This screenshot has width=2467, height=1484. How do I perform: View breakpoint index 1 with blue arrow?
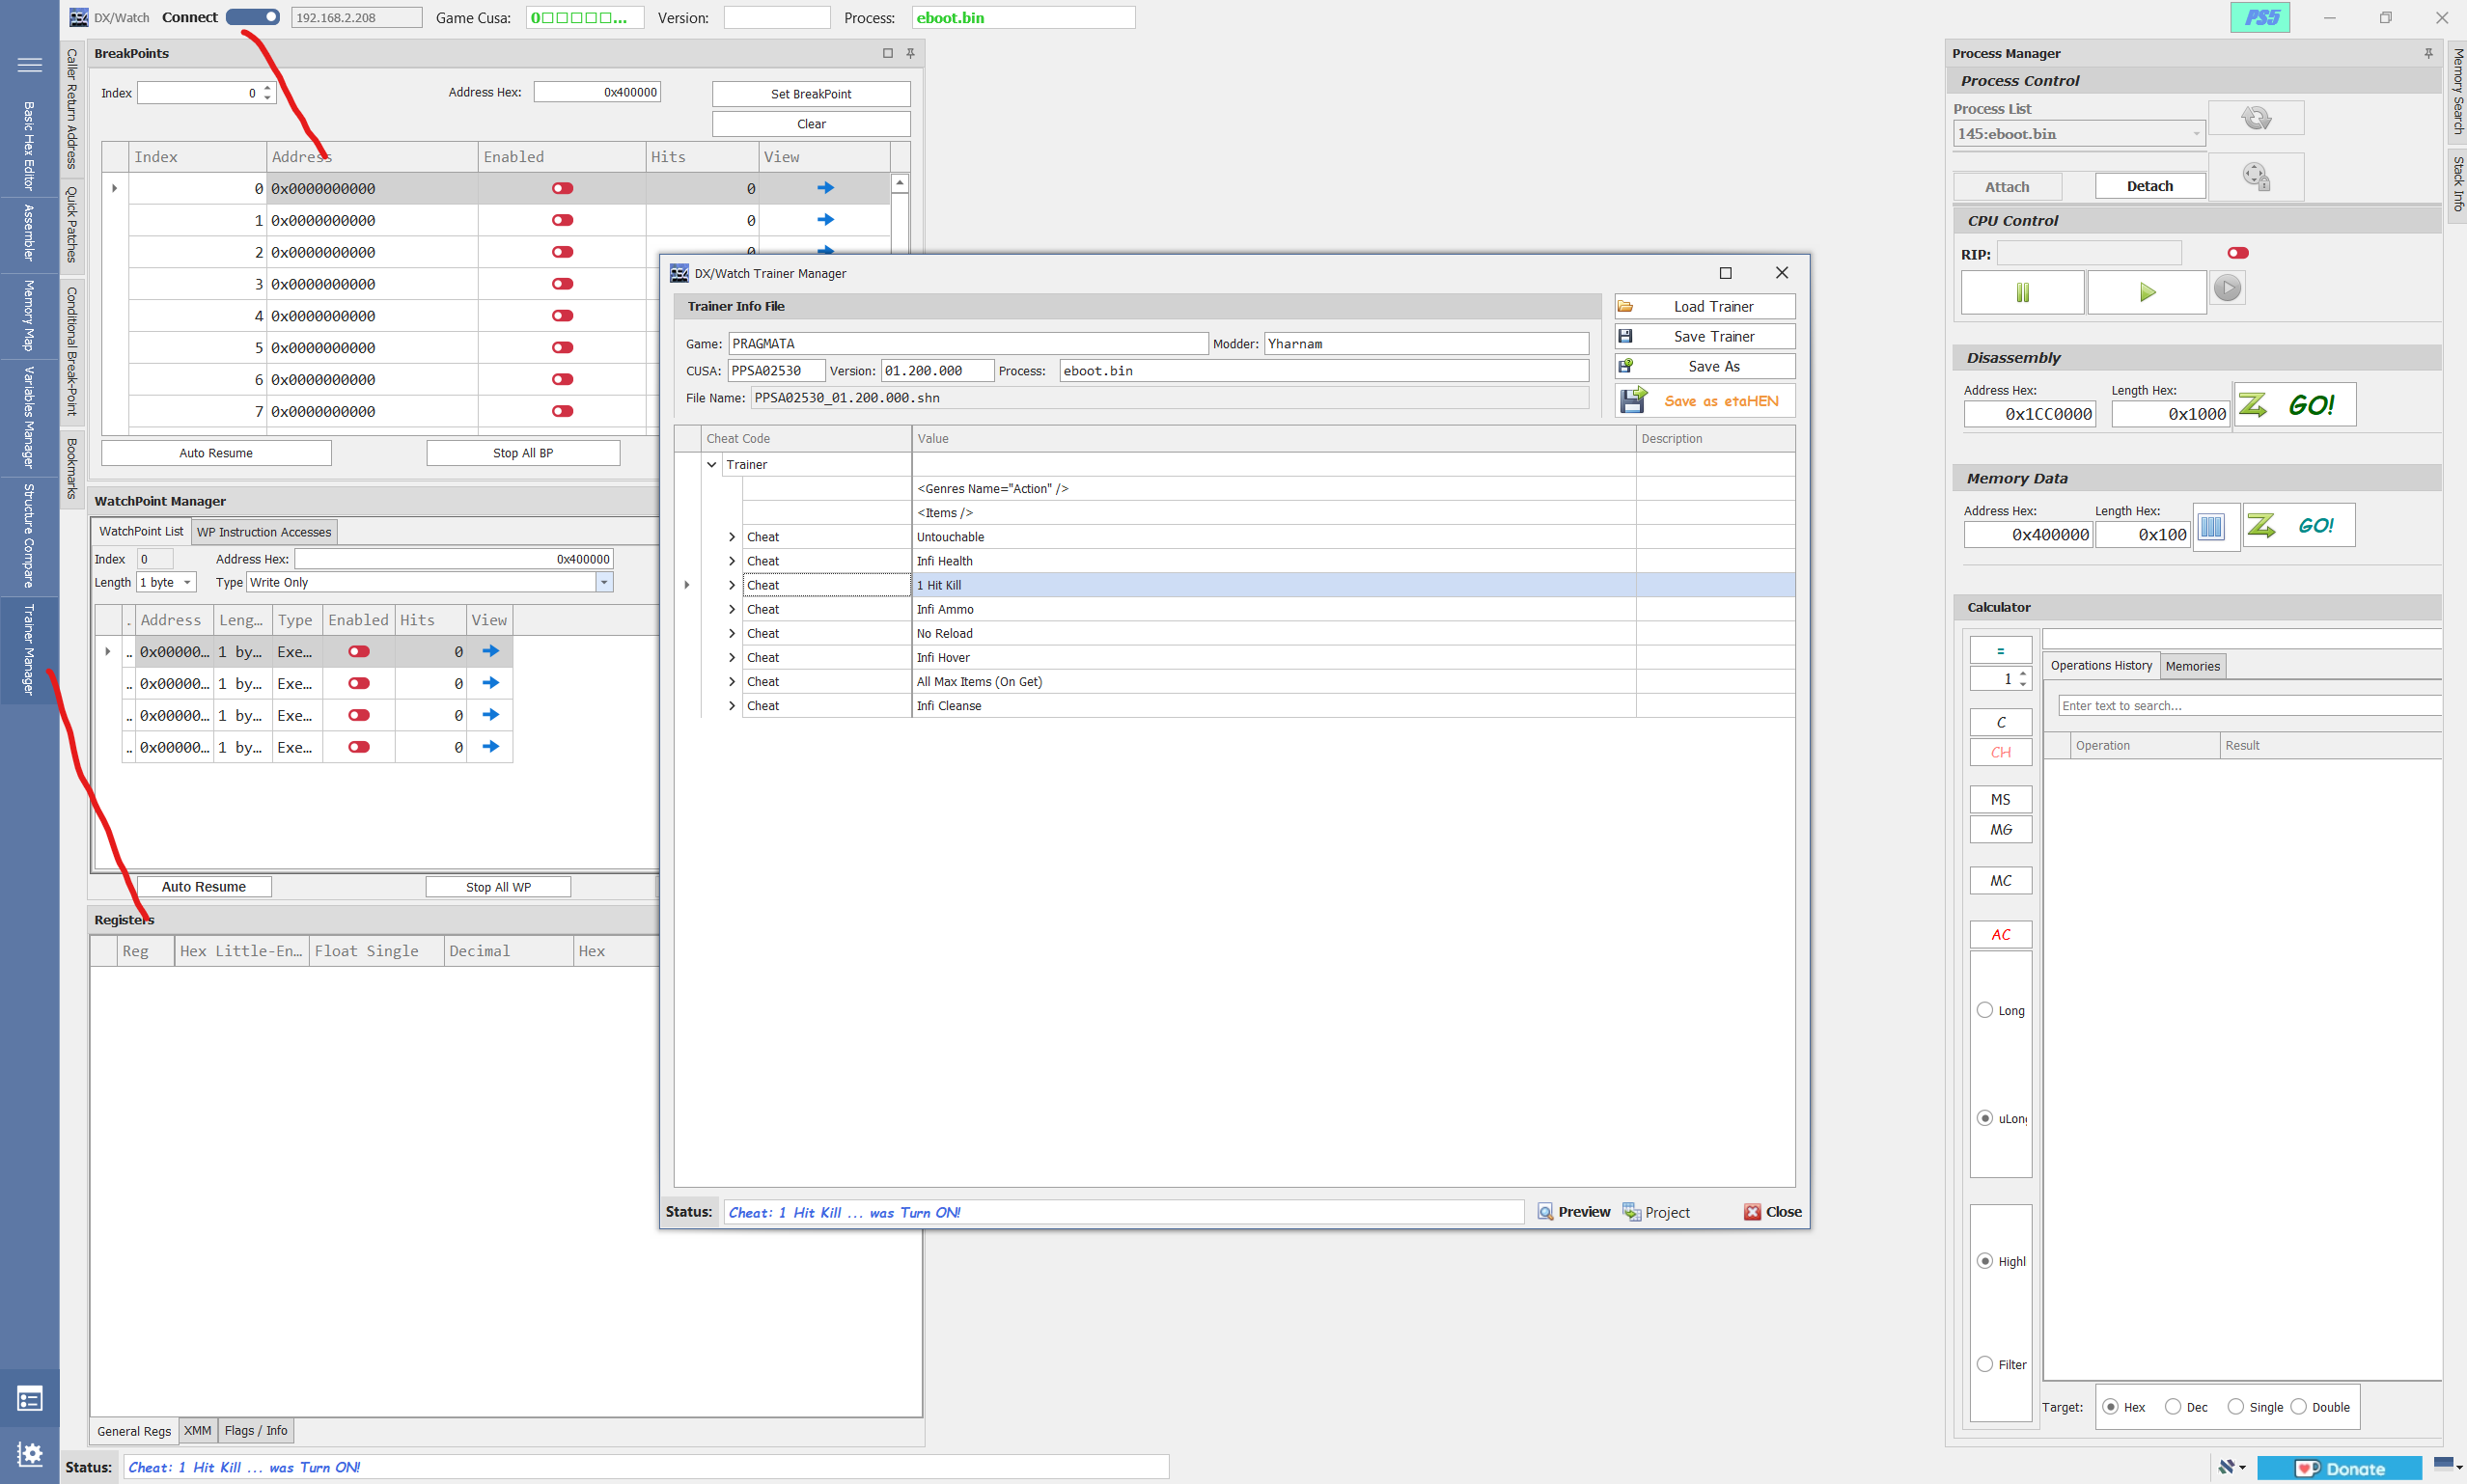(x=825, y=220)
